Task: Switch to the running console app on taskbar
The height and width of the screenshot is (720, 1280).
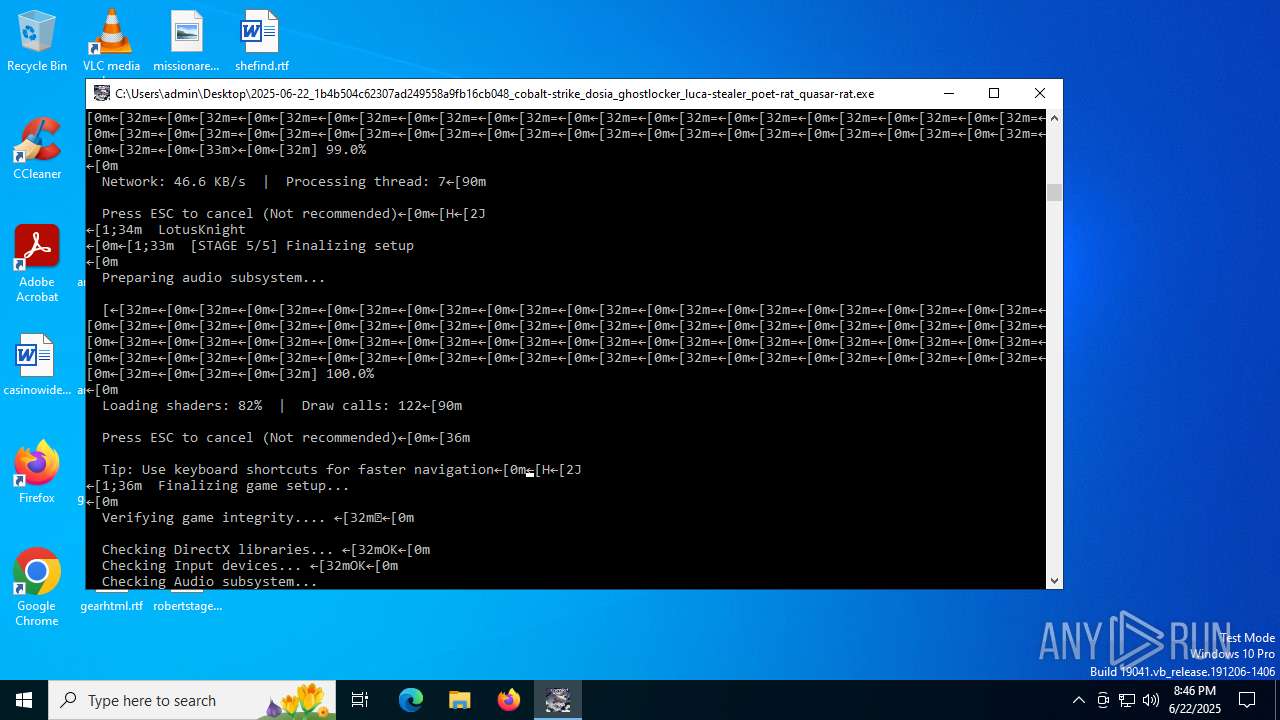Action: click(x=557, y=700)
